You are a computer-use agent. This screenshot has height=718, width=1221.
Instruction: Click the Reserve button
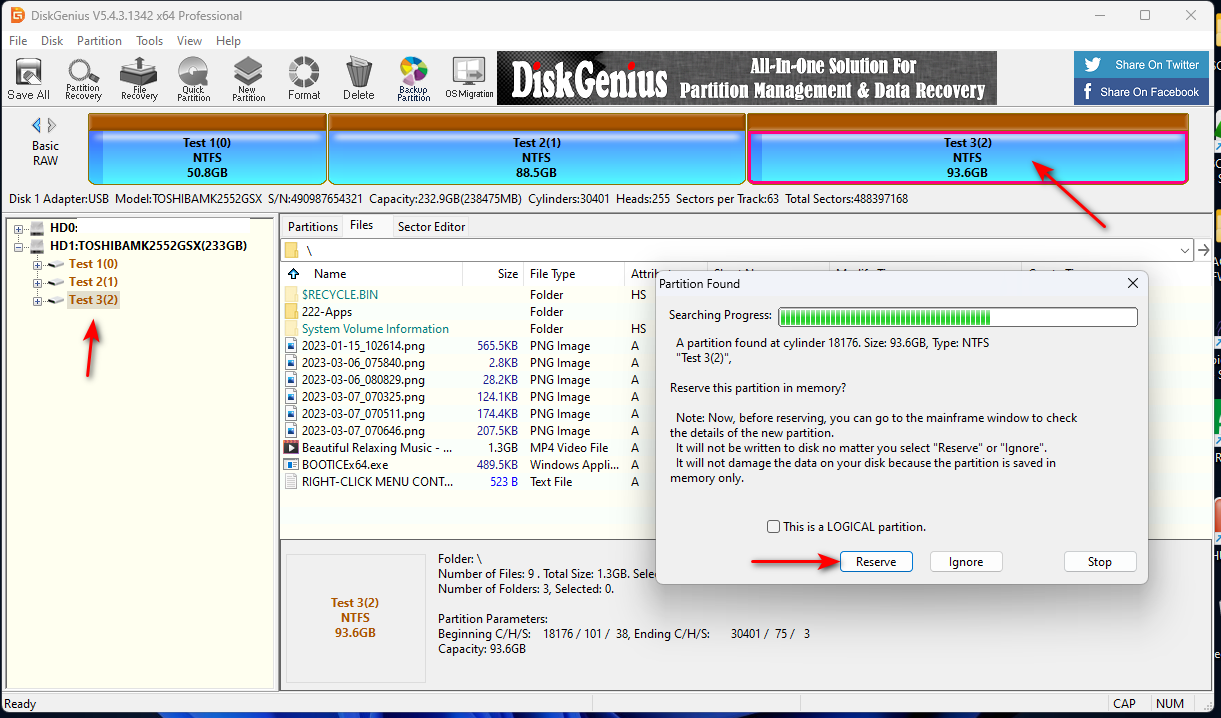tap(876, 562)
